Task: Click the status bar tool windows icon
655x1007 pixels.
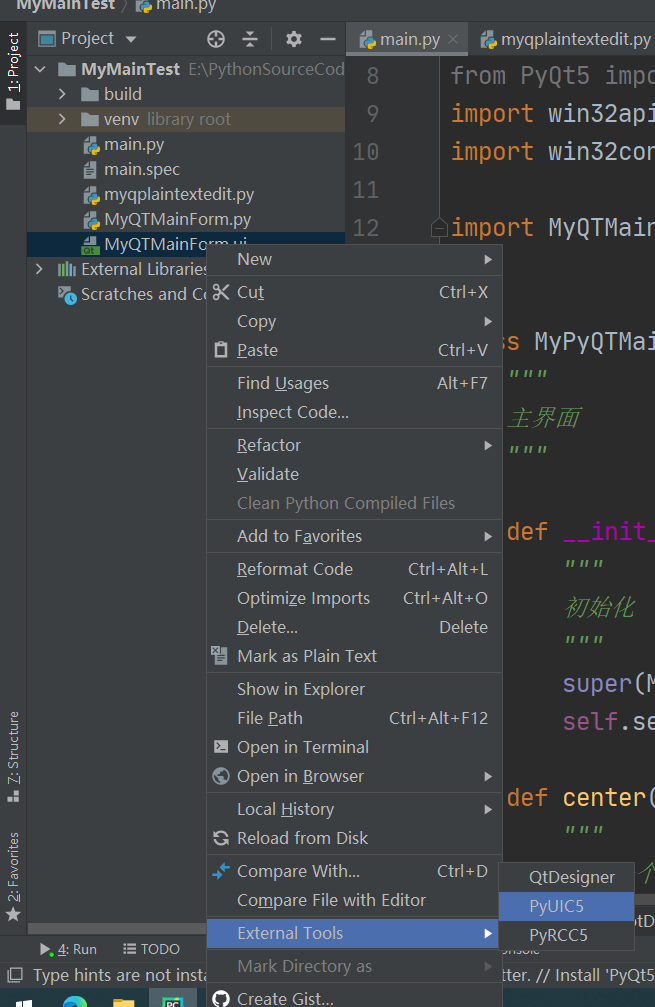Action: [x=14, y=976]
